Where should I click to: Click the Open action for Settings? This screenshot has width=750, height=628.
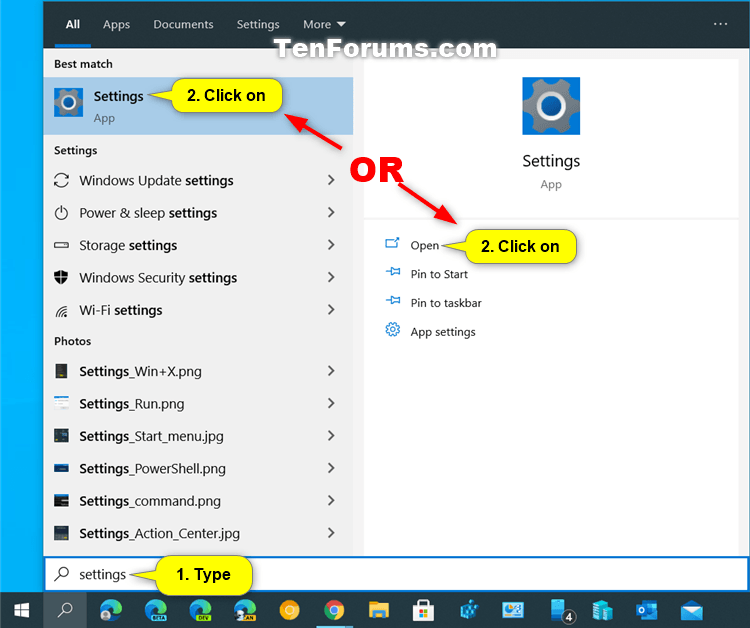click(x=424, y=245)
